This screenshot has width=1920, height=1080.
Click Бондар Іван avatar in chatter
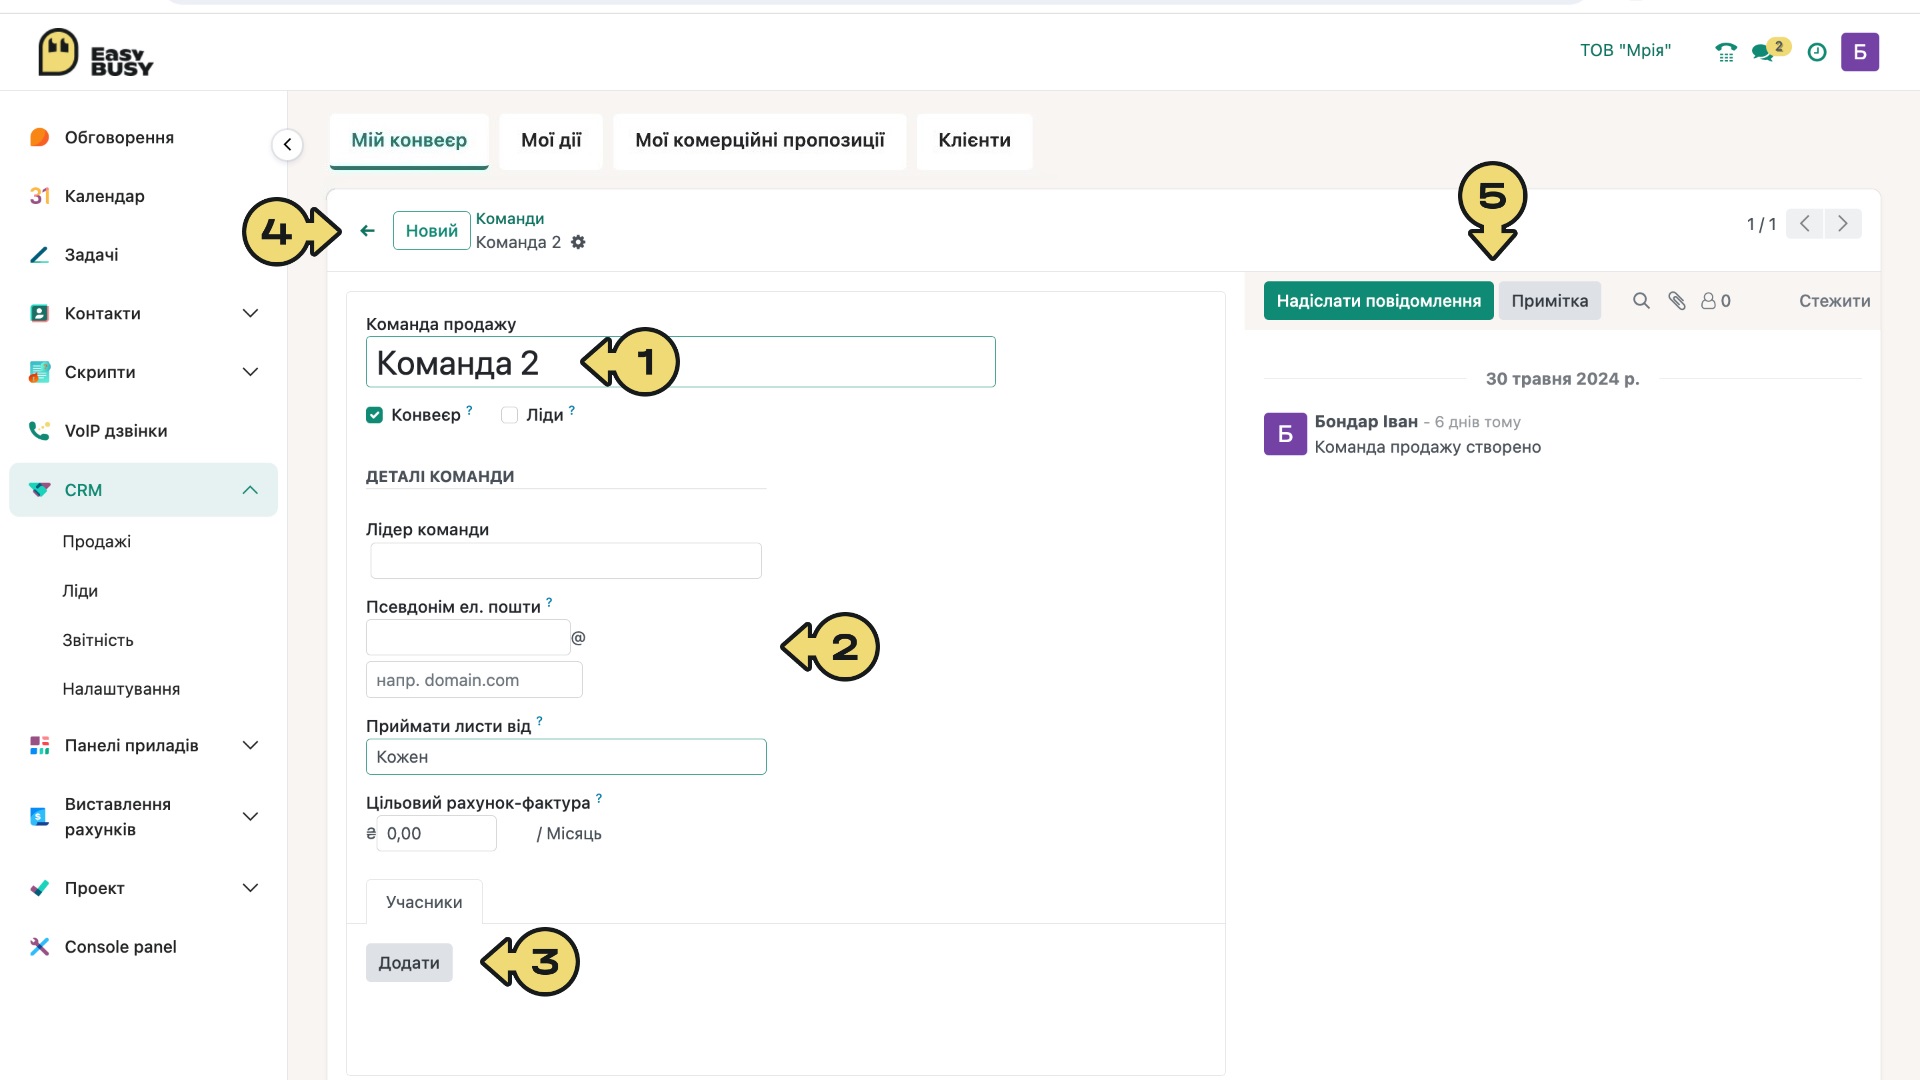(1285, 434)
